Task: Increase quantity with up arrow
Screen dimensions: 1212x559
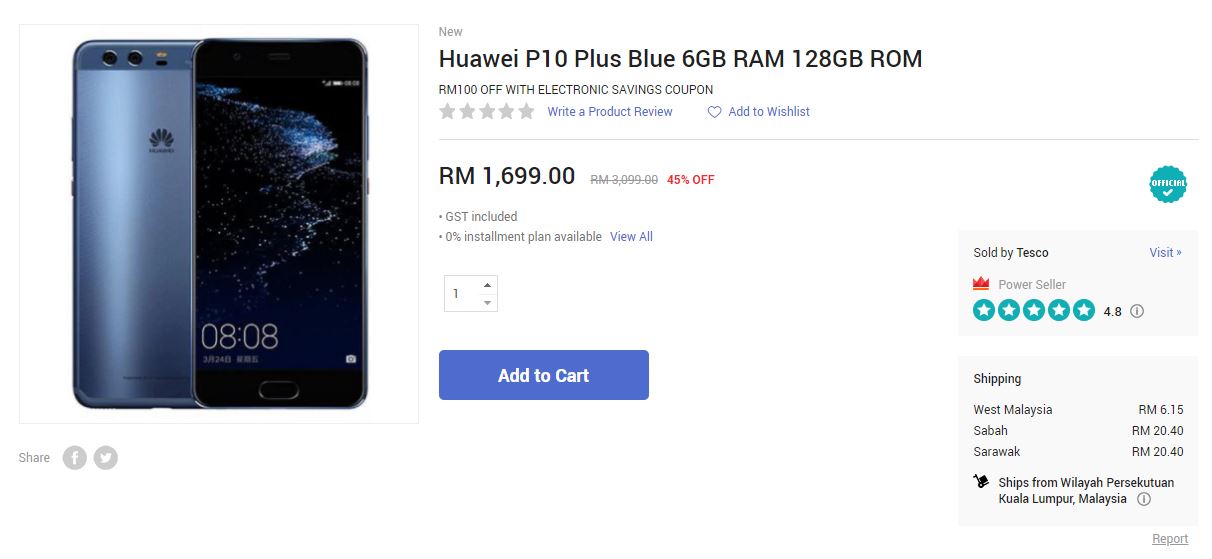Action: (x=487, y=284)
